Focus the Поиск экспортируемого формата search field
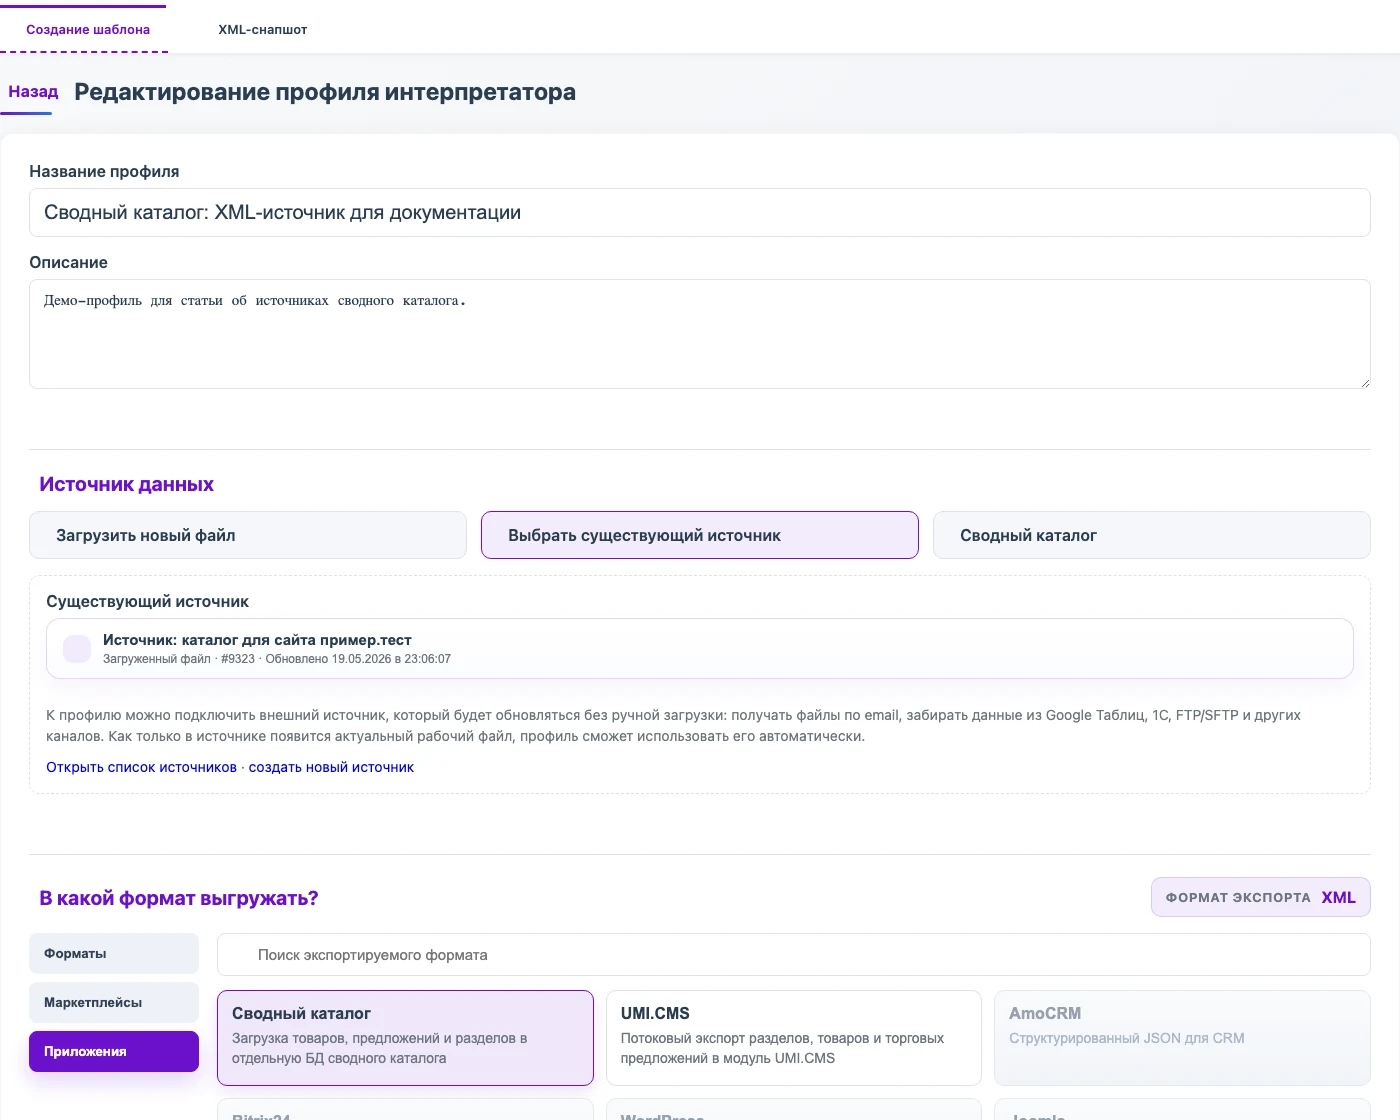 click(x=793, y=955)
